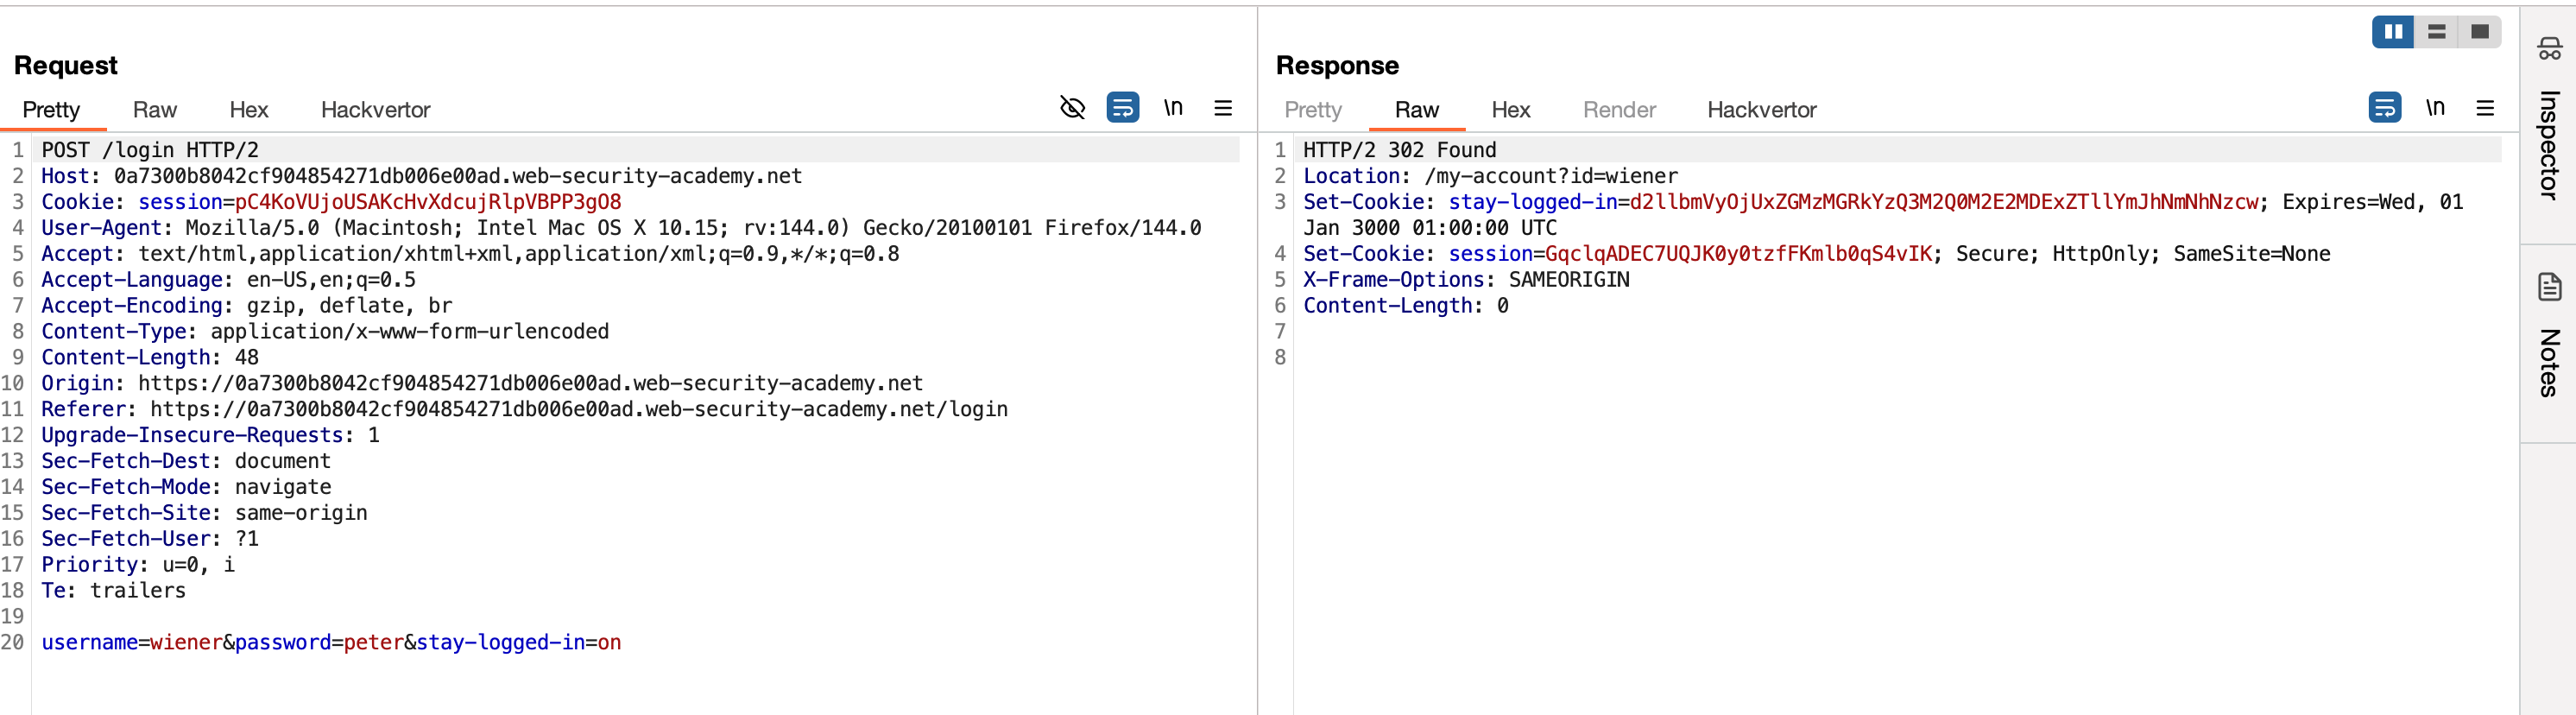Show non-printable characters in Response panel
This screenshot has width=2576, height=715.
pyautogui.click(x=2435, y=107)
